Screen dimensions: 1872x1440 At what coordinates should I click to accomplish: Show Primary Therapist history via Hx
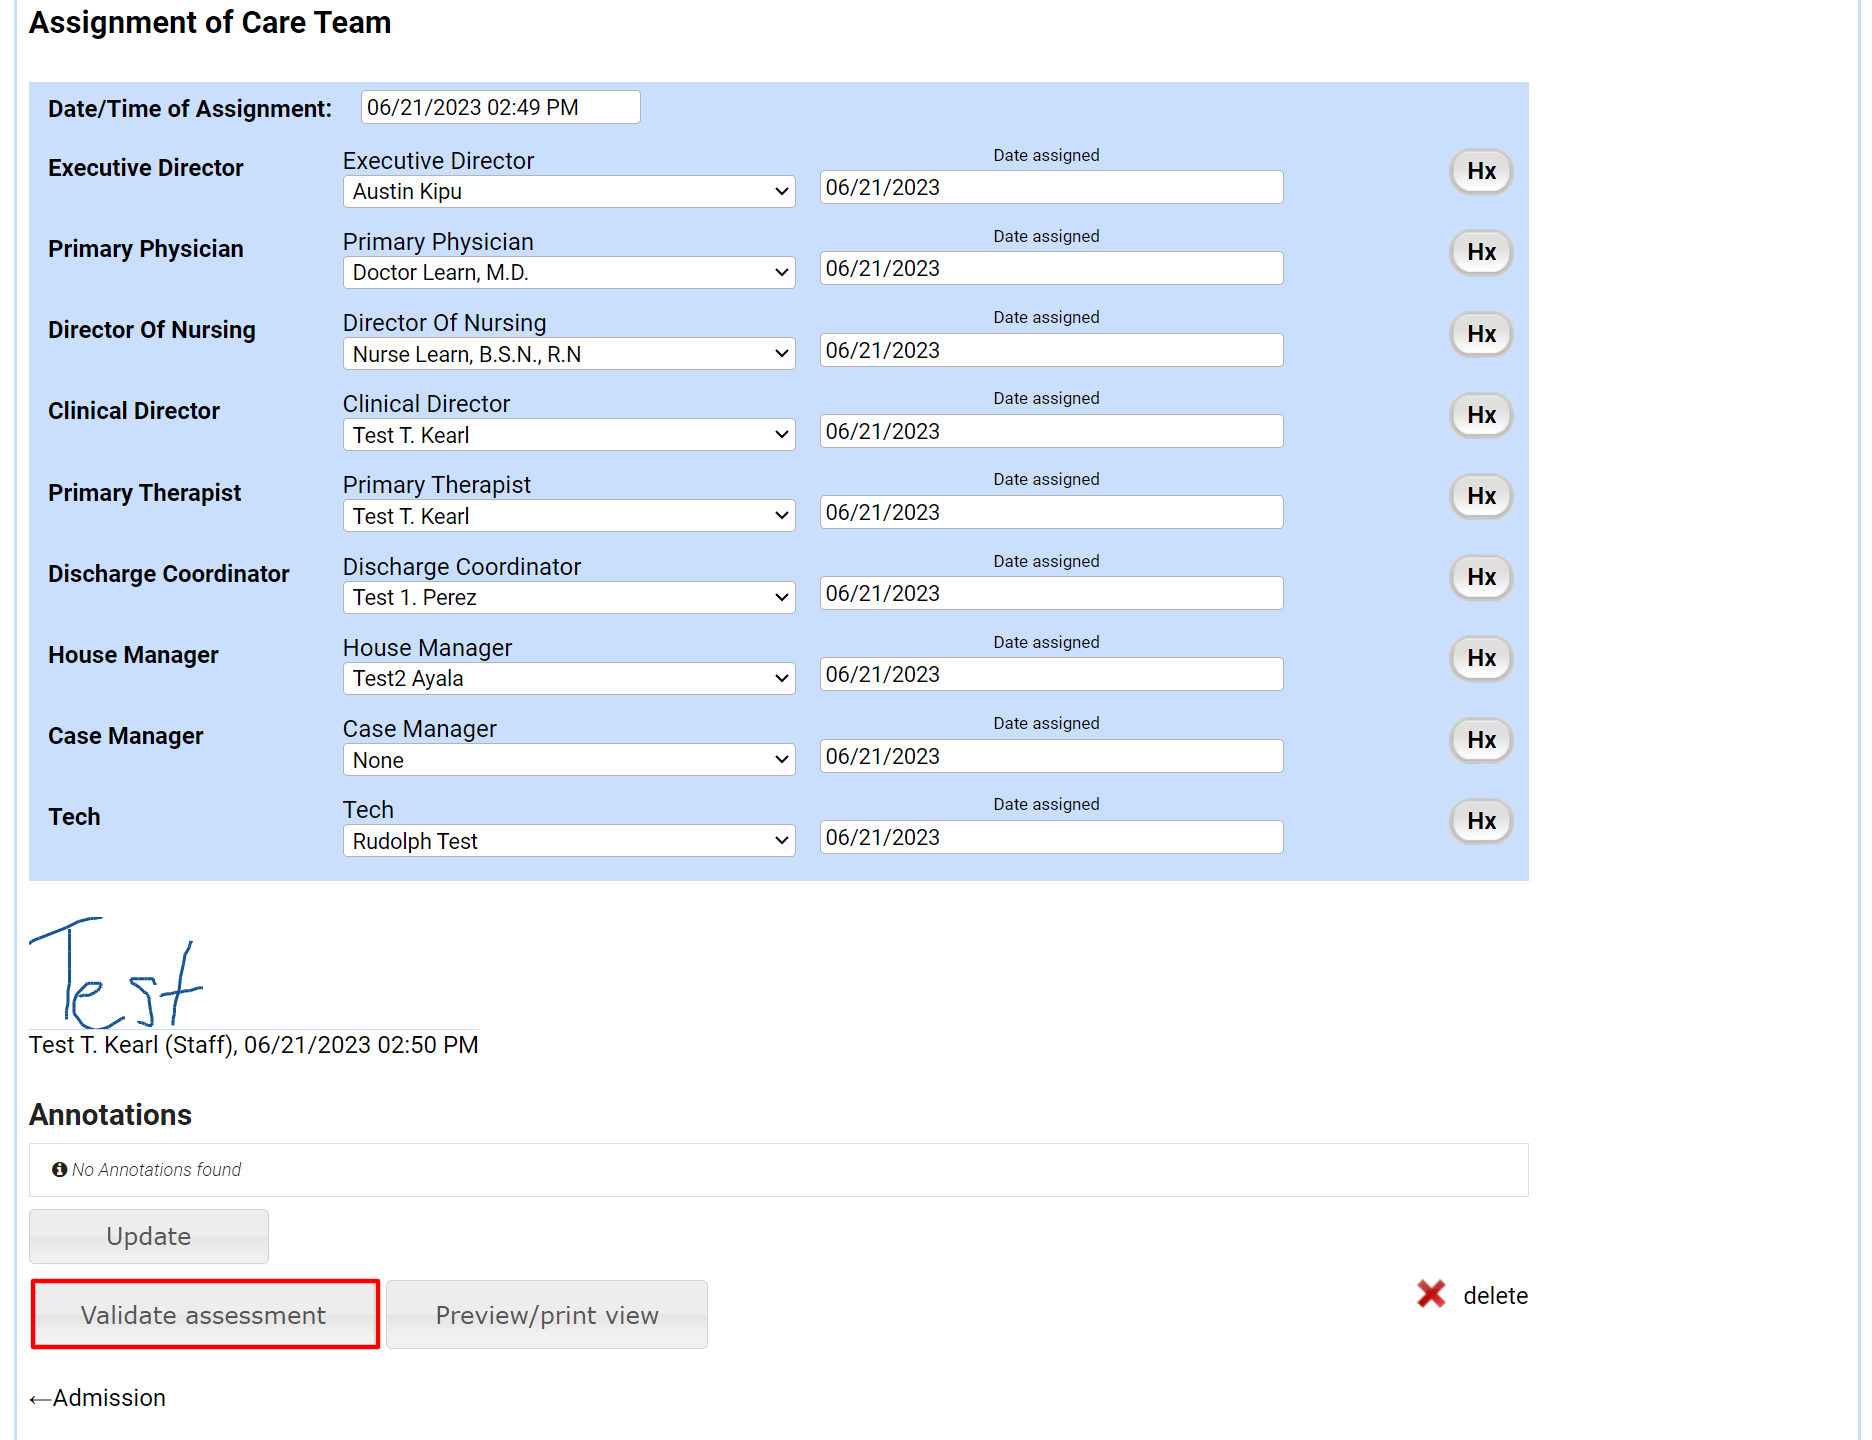tap(1480, 496)
